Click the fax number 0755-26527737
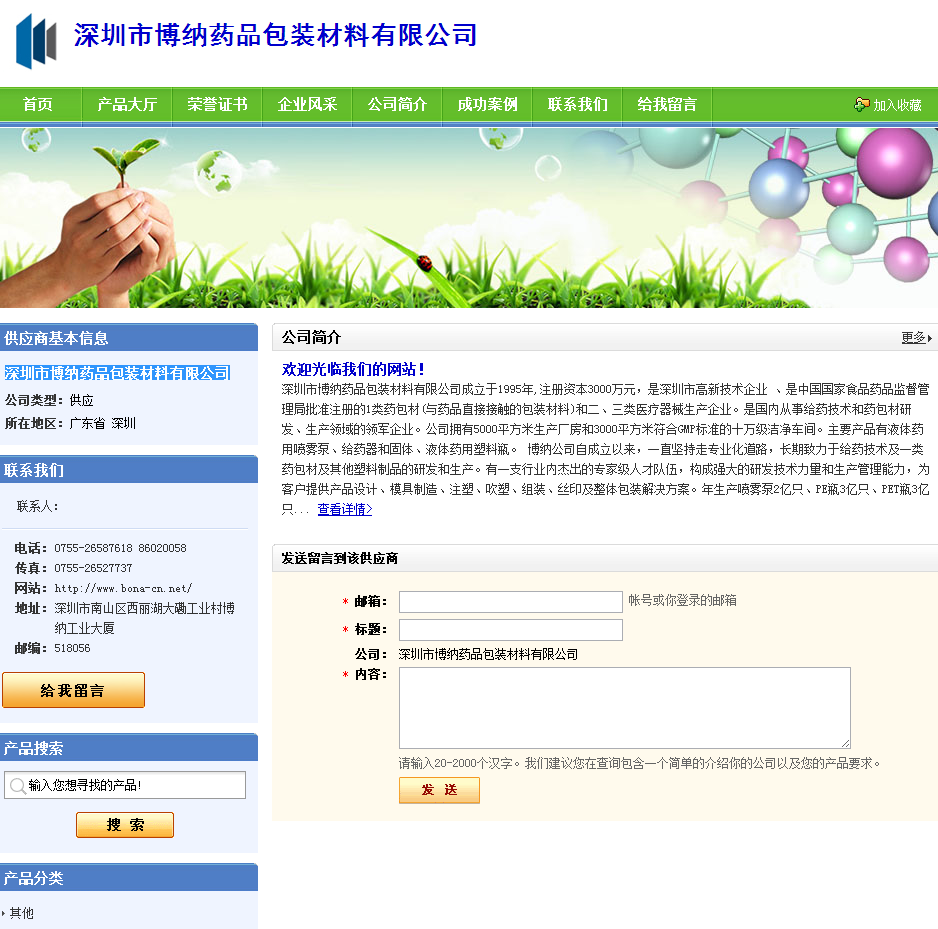This screenshot has width=938, height=929. [x=93, y=568]
